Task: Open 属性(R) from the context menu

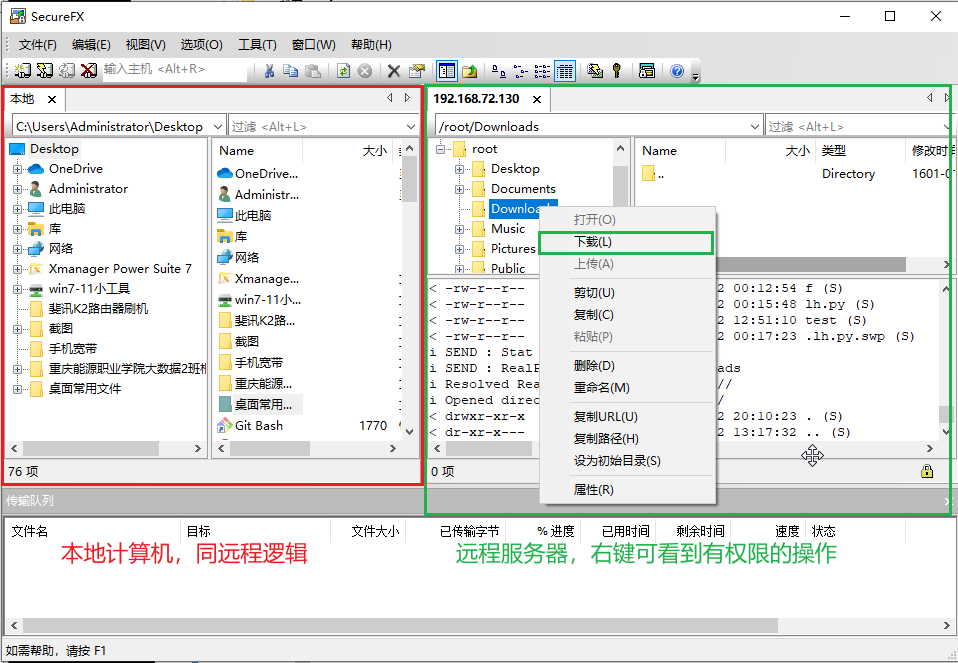Action: (627, 489)
